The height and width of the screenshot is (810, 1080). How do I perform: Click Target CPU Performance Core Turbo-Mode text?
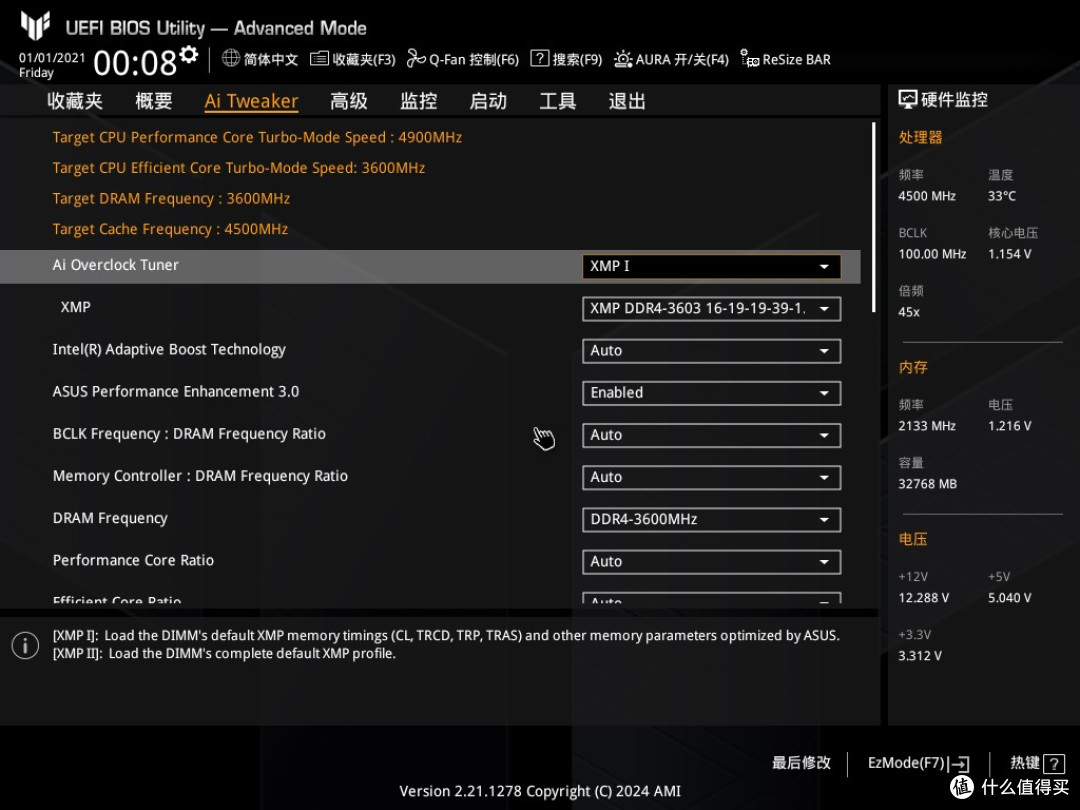pos(257,137)
